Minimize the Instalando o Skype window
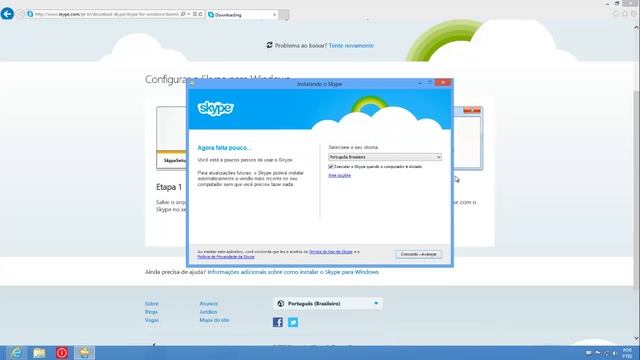 tap(420, 83)
